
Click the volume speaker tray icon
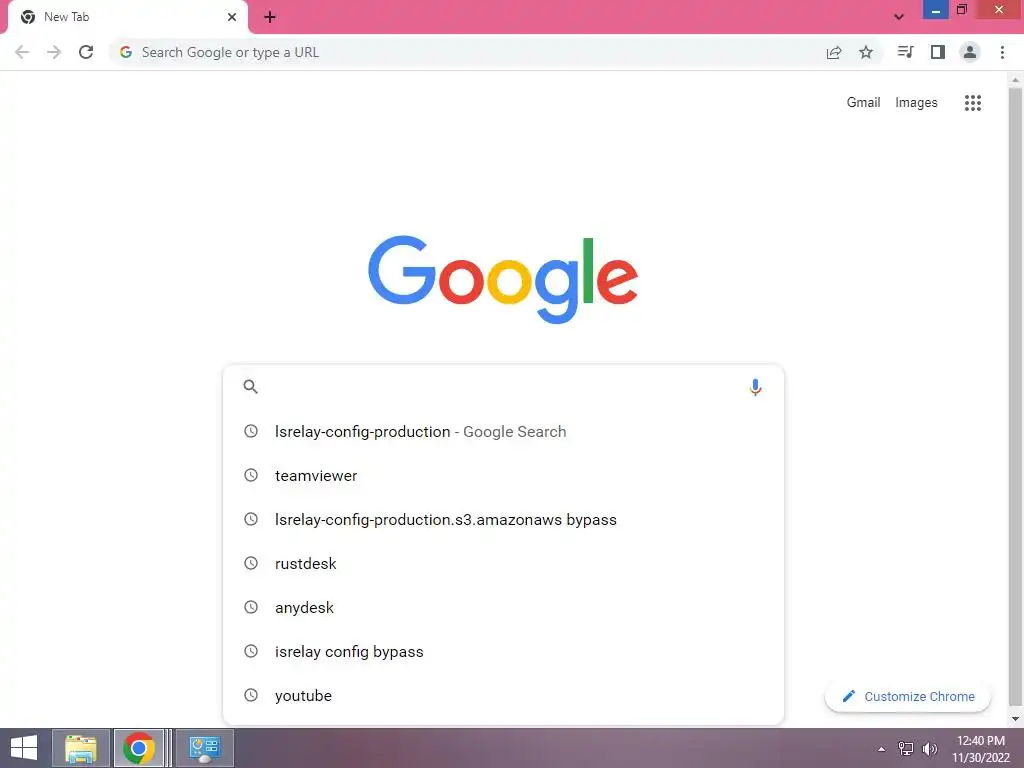pyautogui.click(x=930, y=749)
